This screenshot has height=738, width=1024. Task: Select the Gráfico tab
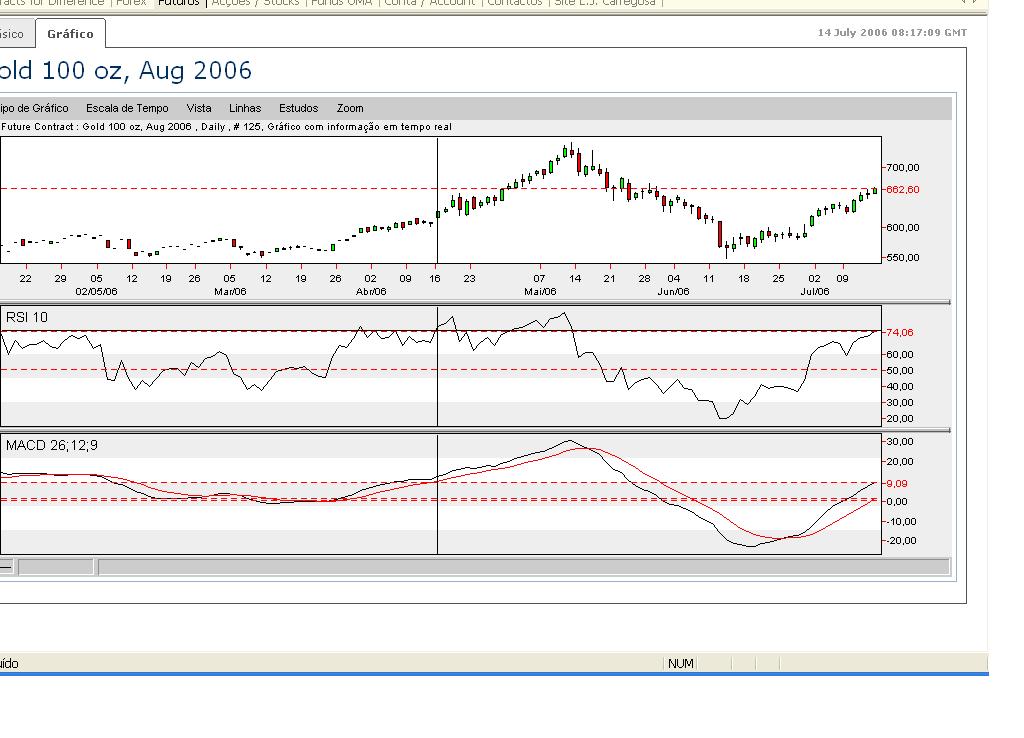coord(70,34)
